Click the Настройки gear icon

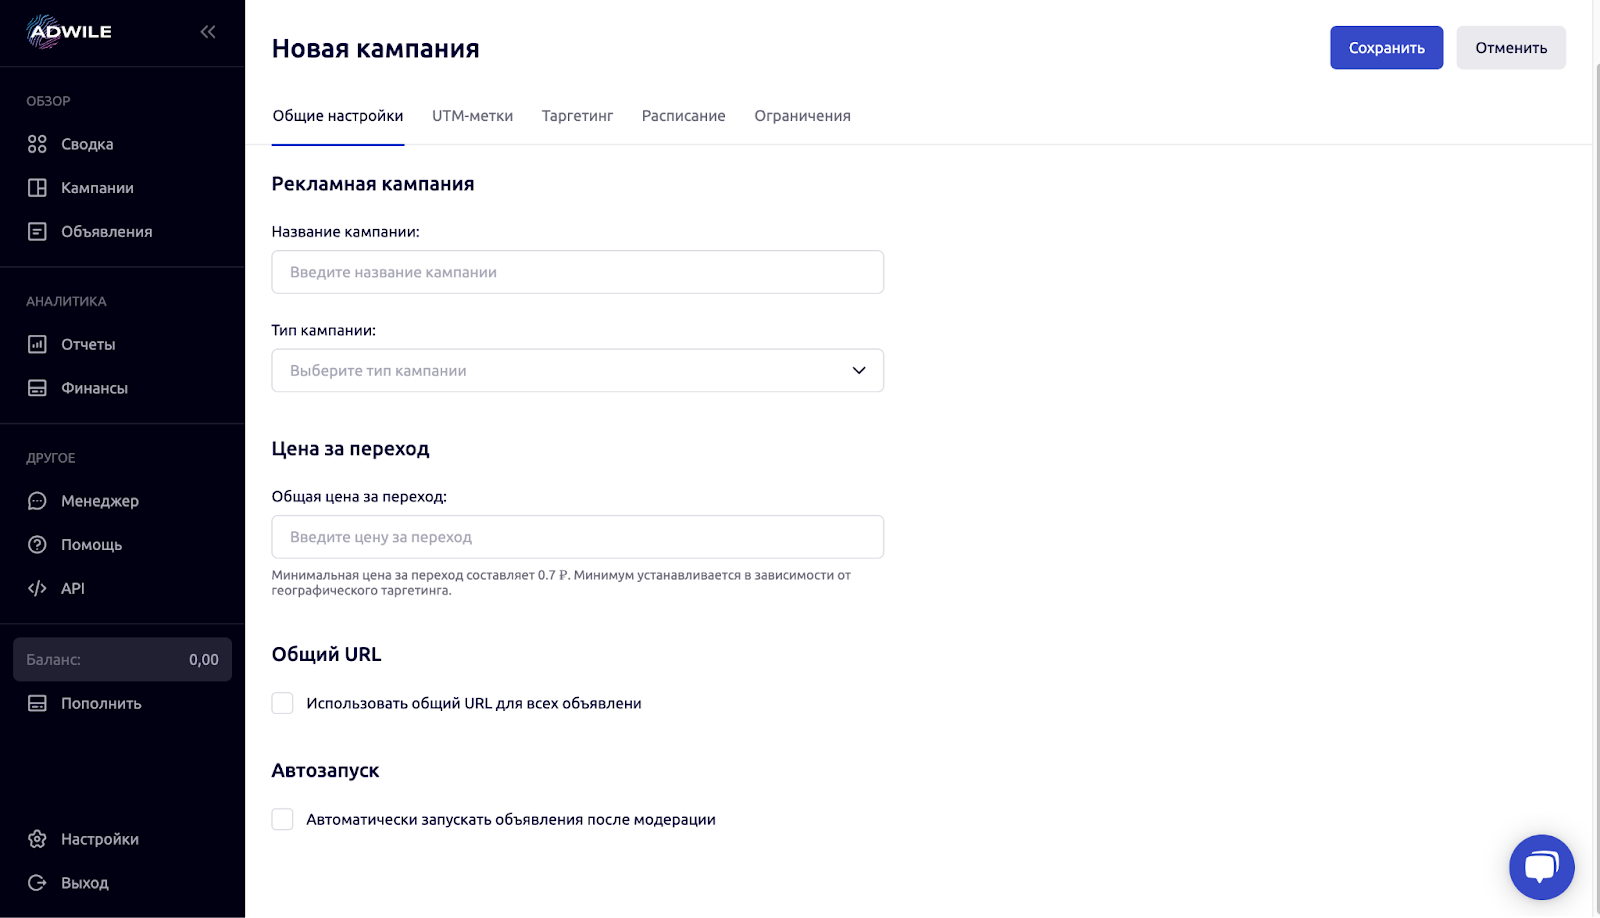click(x=37, y=839)
